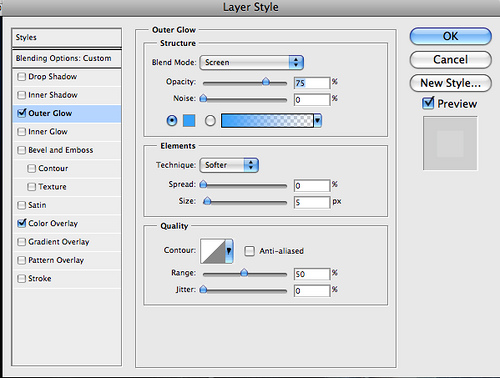
Task: Click the Size slider handle
Action: point(207,201)
